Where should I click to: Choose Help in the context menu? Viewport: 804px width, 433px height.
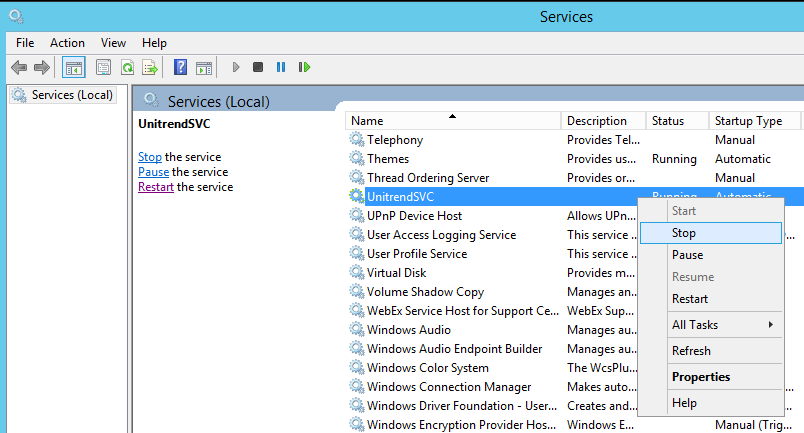pos(711,403)
